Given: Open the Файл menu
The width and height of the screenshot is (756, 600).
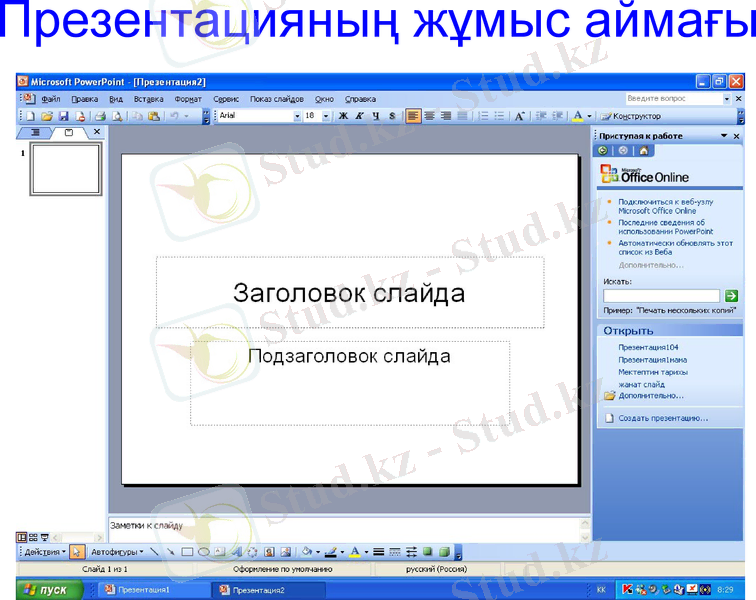Looking at the screenshot, I should (51, 99).
